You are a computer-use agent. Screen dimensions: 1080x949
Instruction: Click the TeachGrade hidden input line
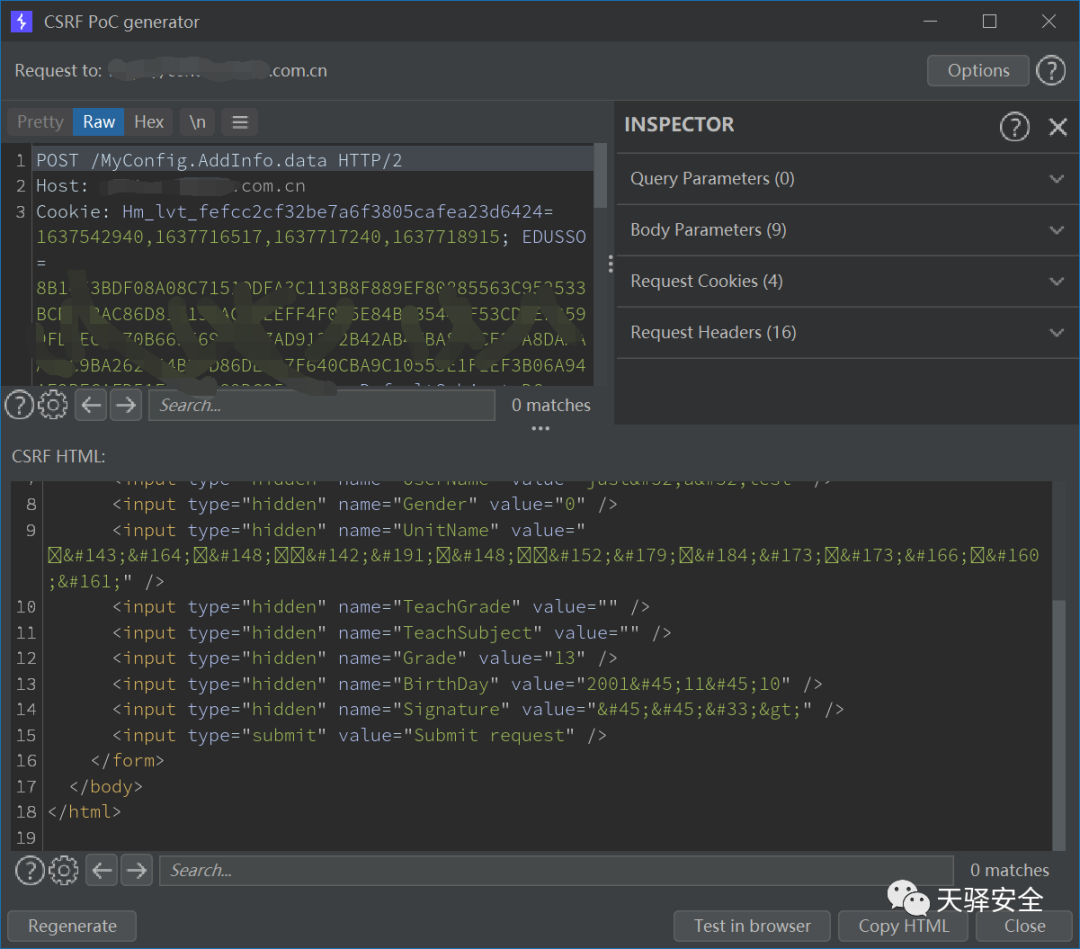(x=381, y=607)
